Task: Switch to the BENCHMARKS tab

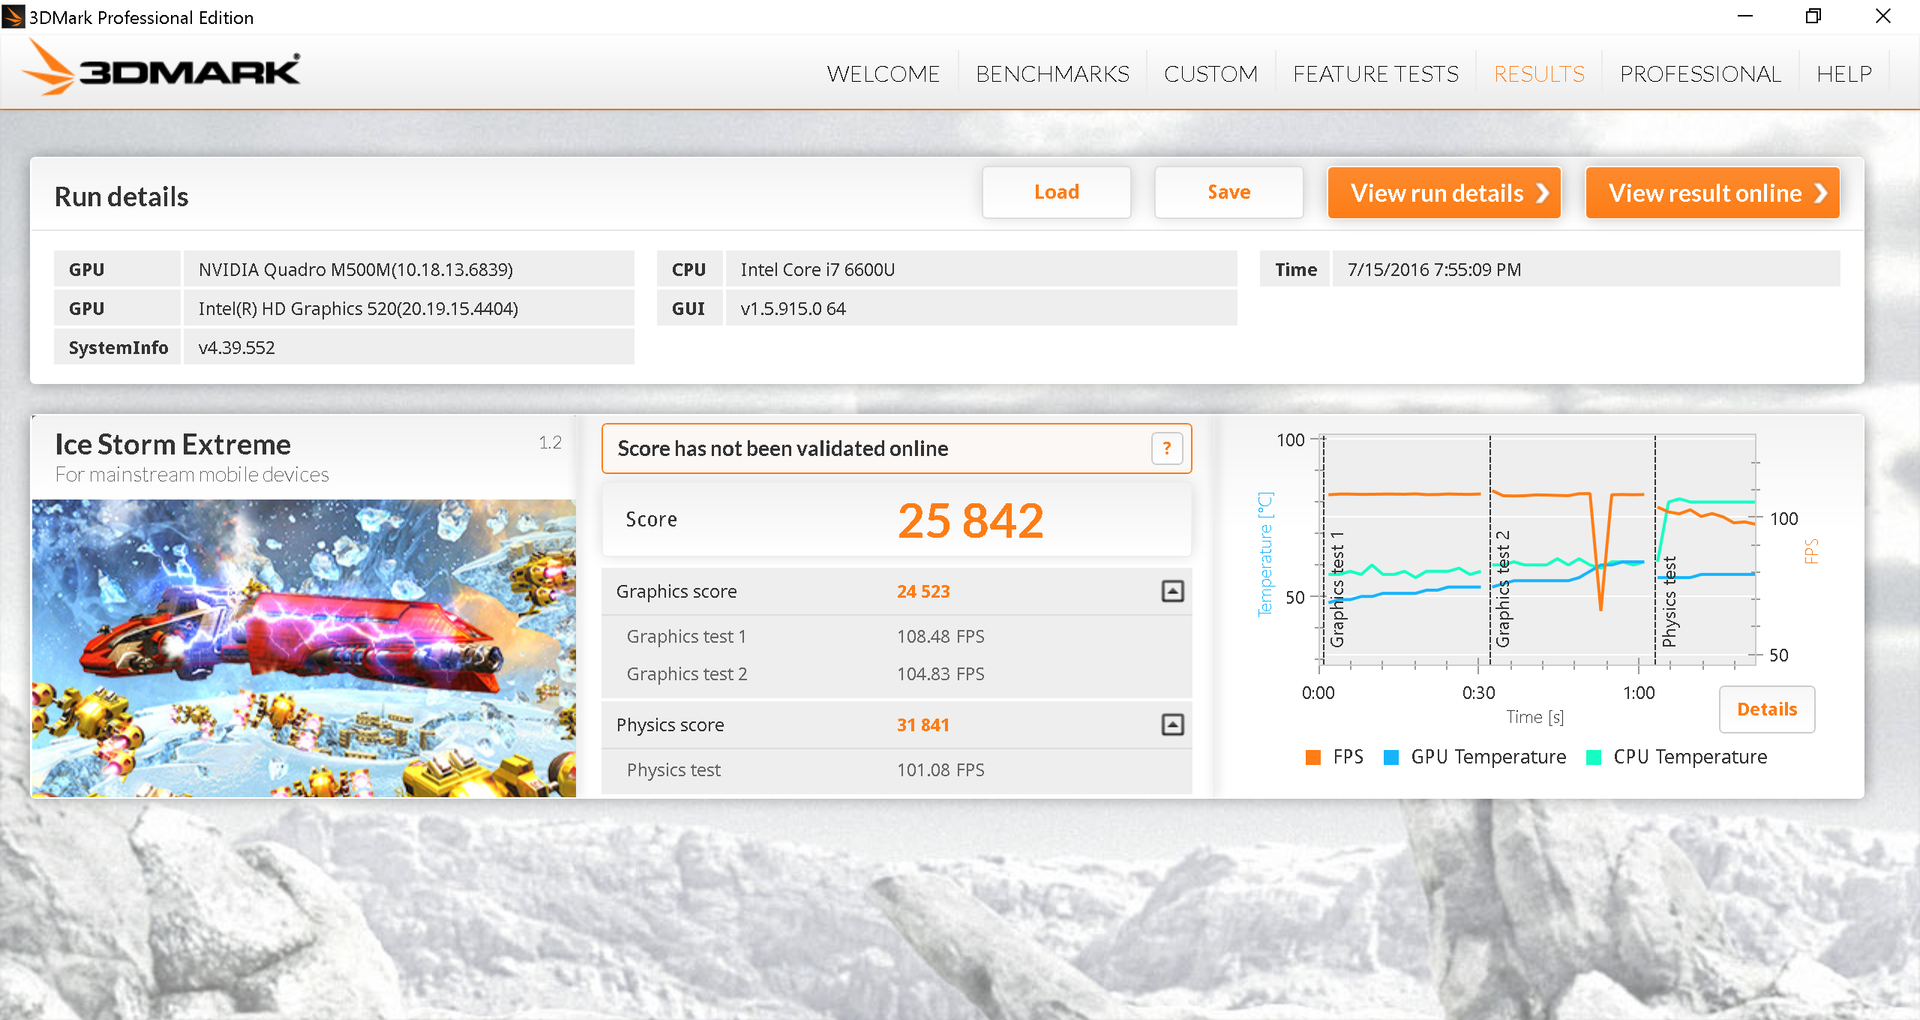Action: (x=1052, y=74)
